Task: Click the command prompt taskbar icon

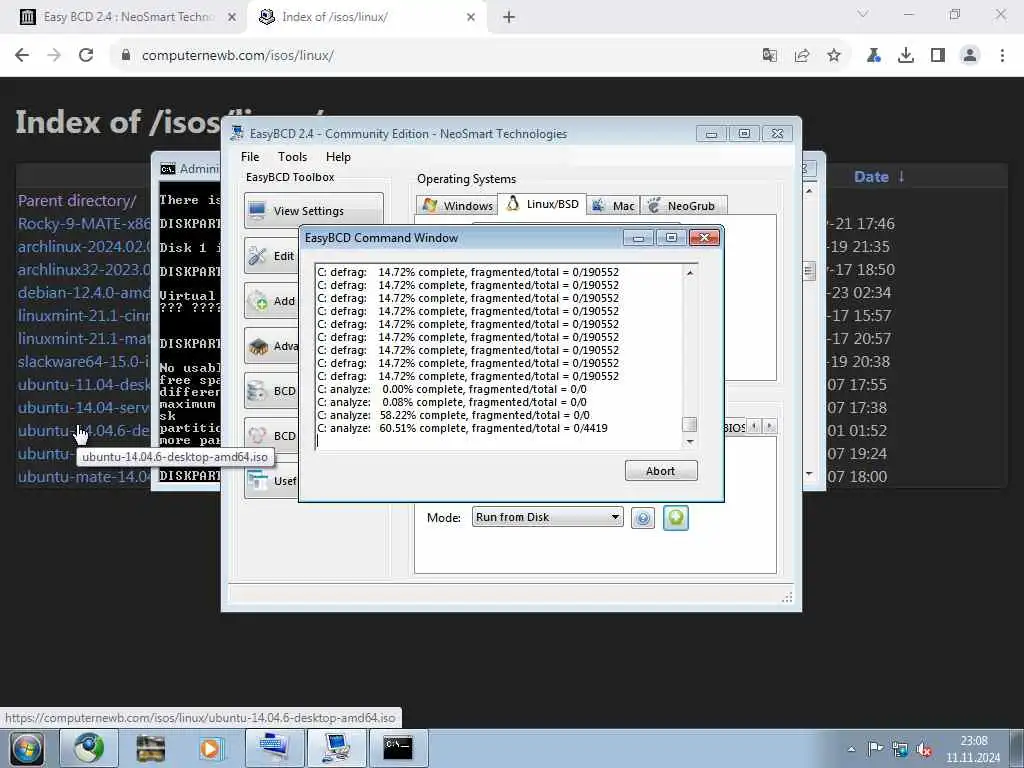Action: tap(398, 748)
